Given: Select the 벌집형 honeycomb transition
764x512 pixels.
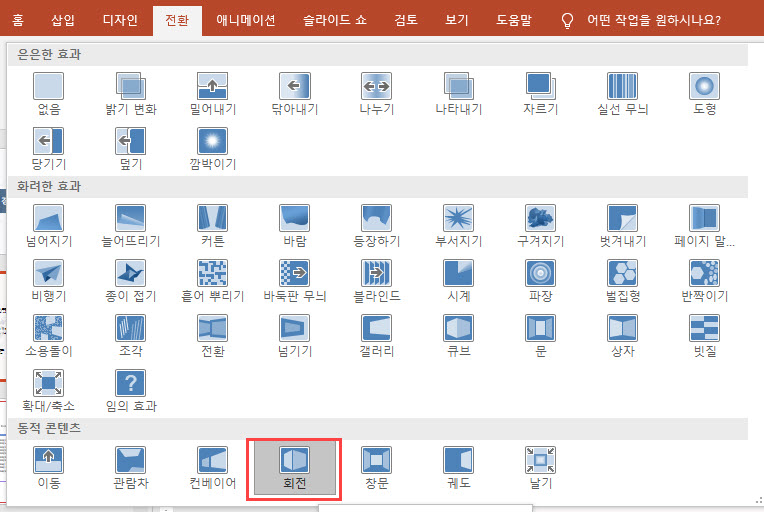Looking at the screenshot, I should click(622, 281).
